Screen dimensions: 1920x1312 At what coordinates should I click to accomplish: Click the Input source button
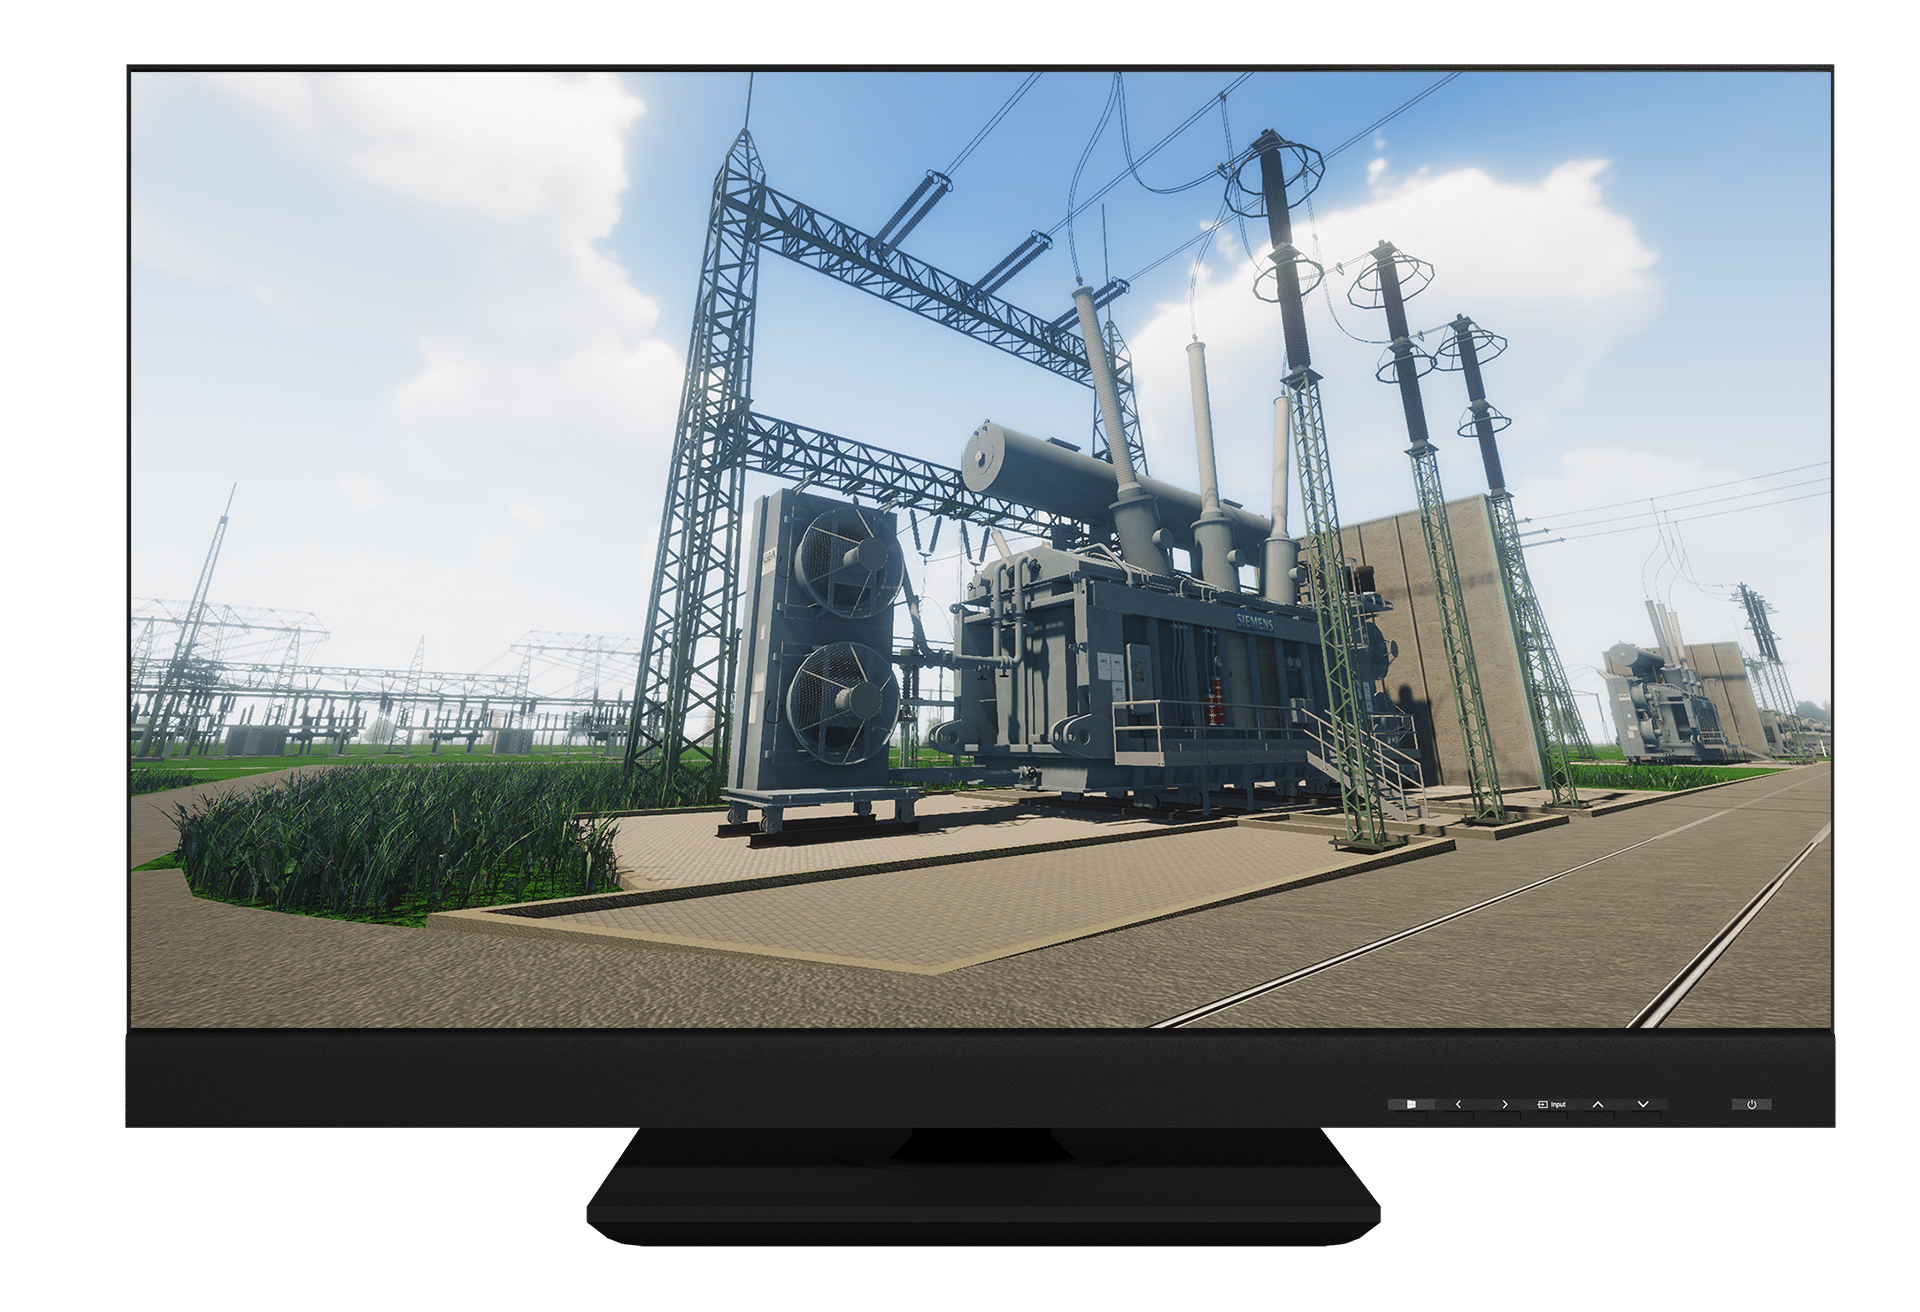[x=1551, y=1104]
